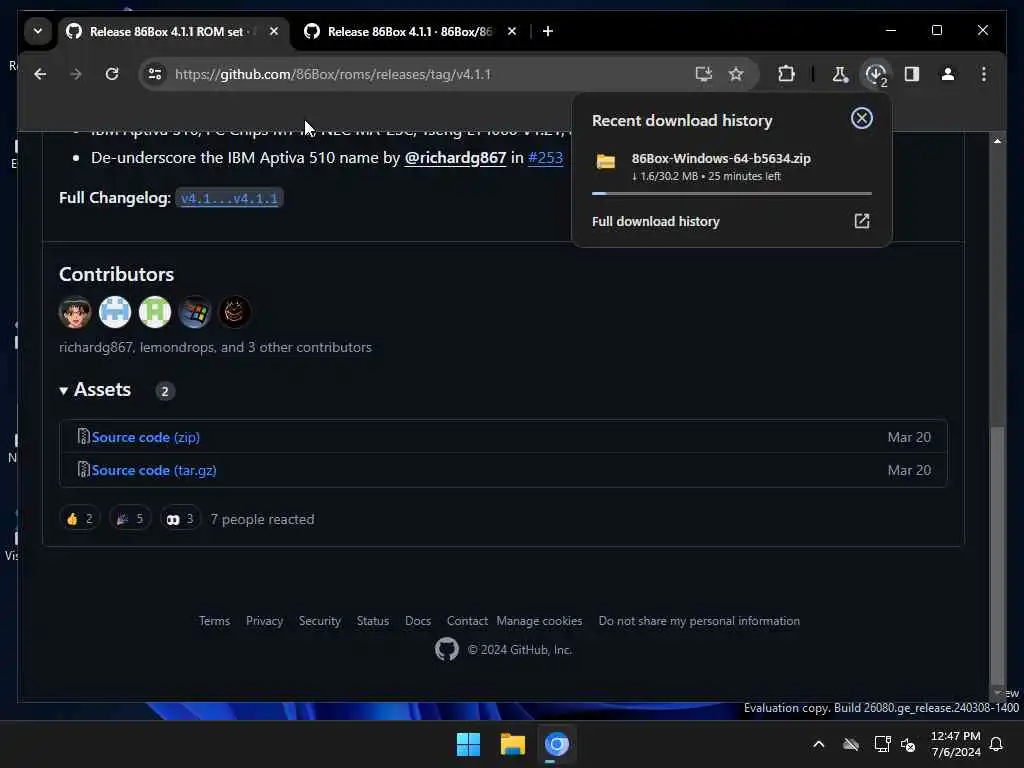Click the network tray icon
Screen dimensions: 1024x768
882,744
